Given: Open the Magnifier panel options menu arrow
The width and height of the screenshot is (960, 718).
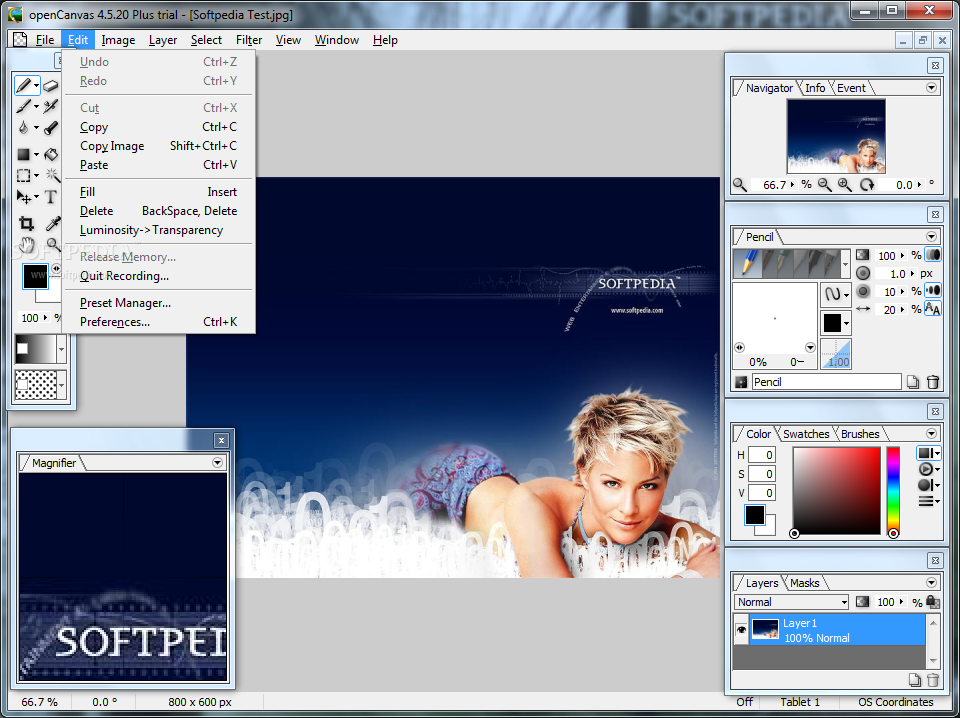Looking at the screenshot, I should pyautogui.click(x=217, y=463).
